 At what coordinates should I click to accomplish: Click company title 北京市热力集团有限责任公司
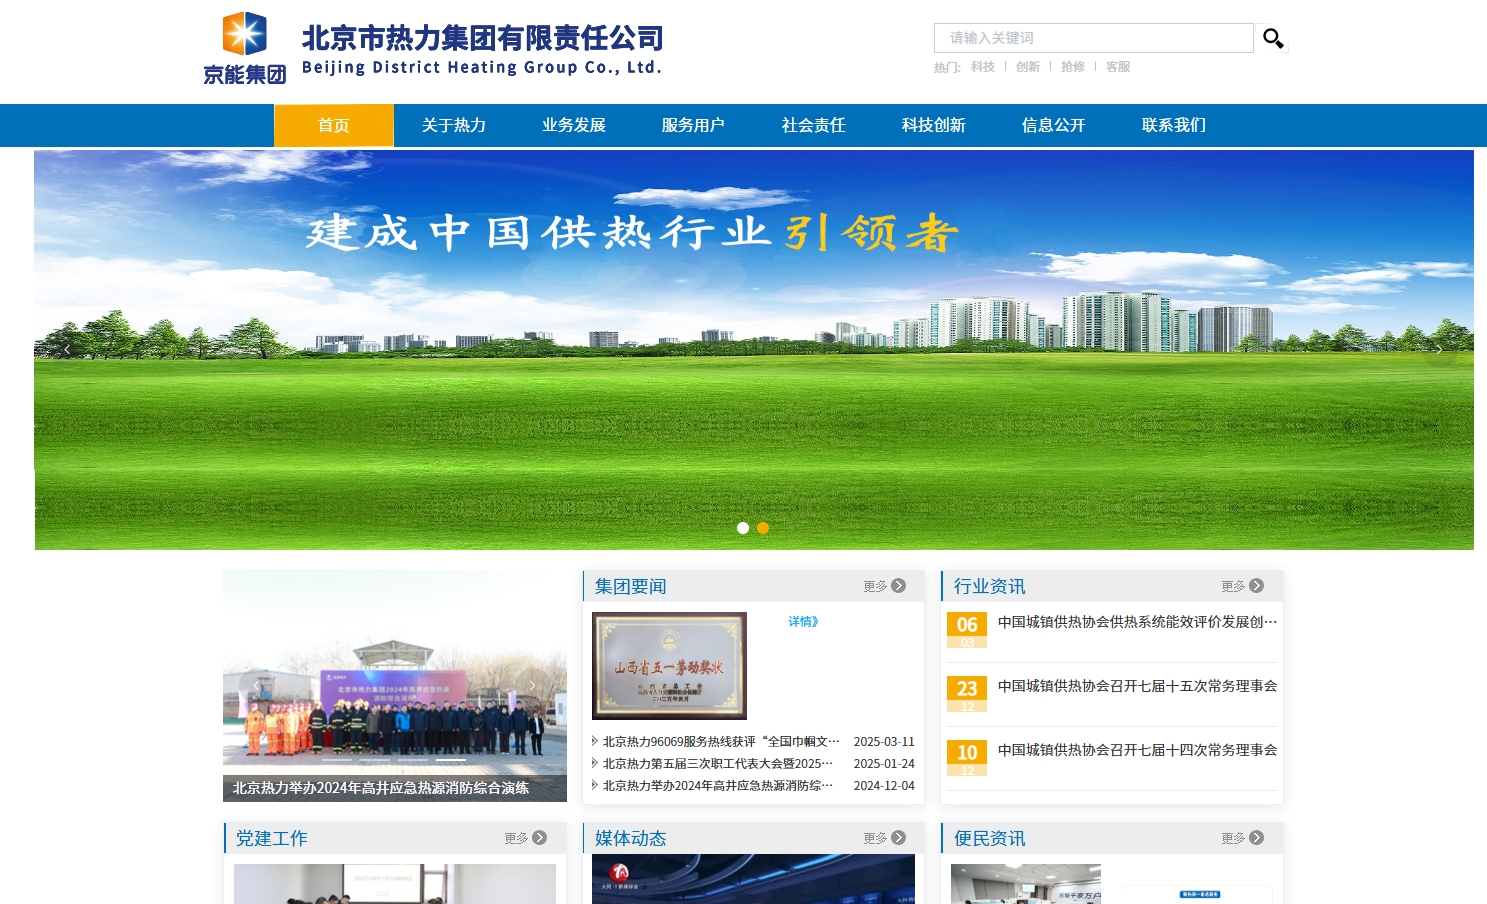tap(483, 38)
